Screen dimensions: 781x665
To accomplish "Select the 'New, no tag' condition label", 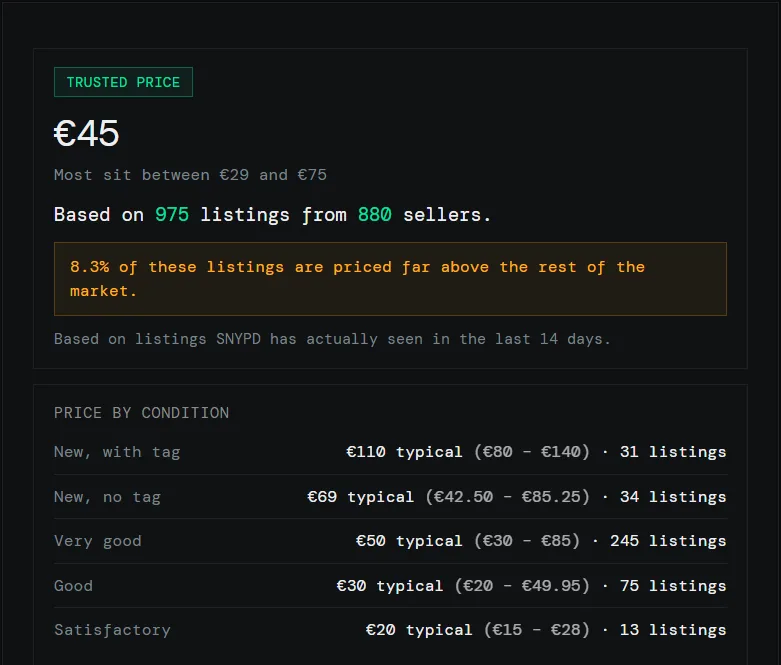I will 107,497.
